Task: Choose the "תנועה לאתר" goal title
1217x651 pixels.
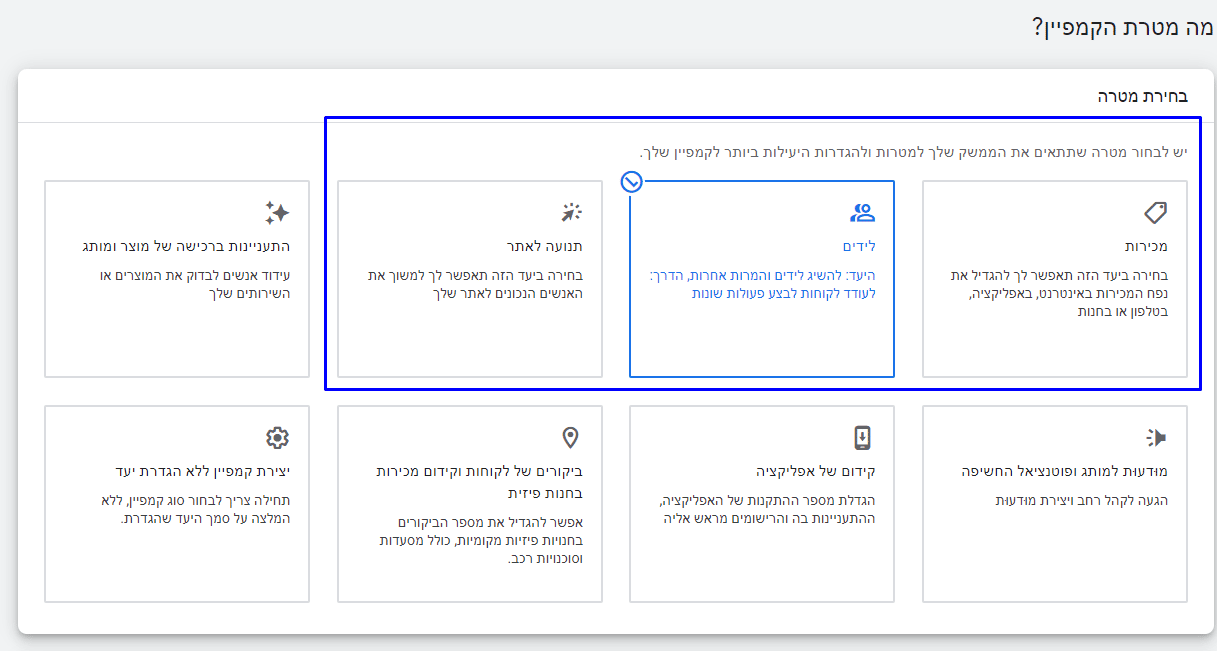Action: (544, 246)
